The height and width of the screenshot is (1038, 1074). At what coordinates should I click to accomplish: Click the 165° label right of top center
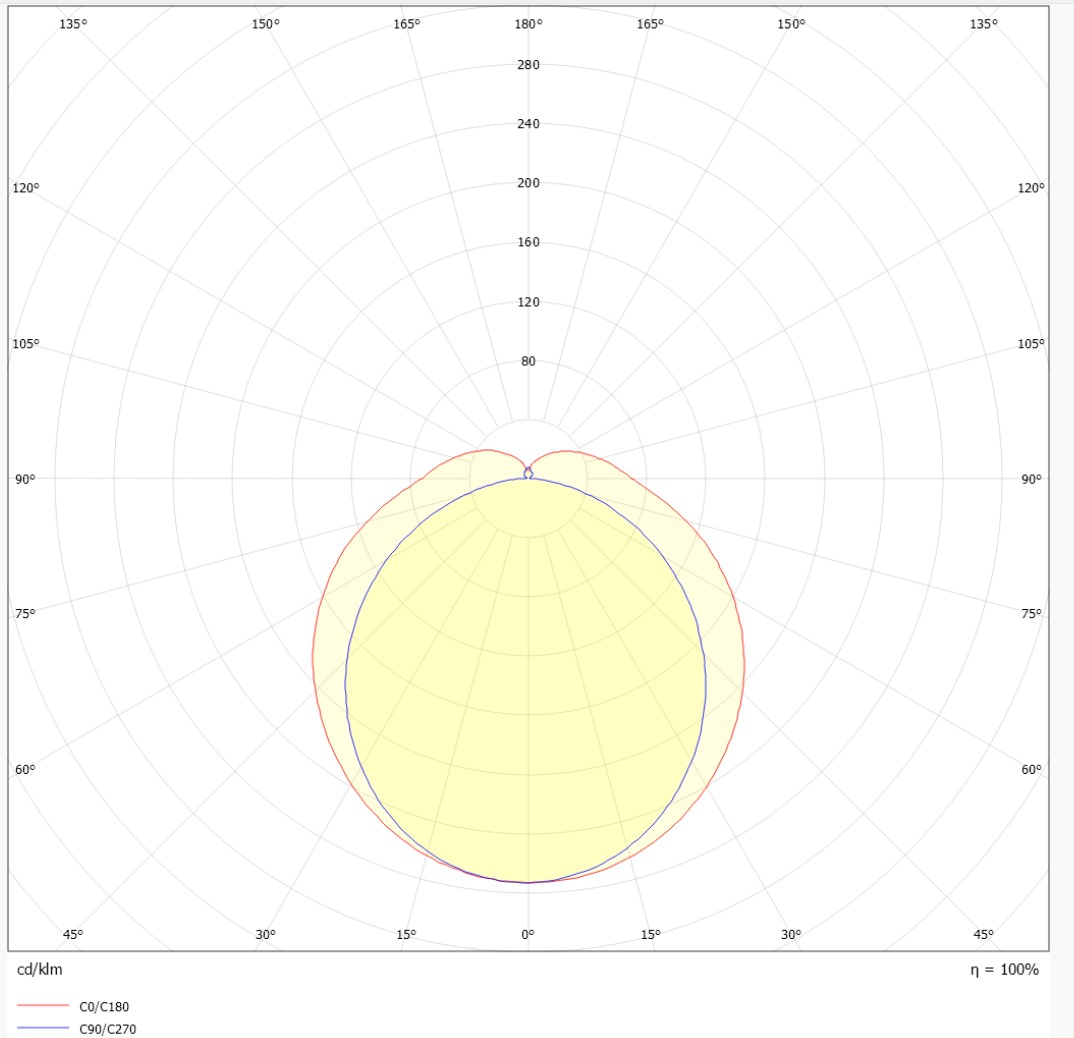click(x=650, y=24)
